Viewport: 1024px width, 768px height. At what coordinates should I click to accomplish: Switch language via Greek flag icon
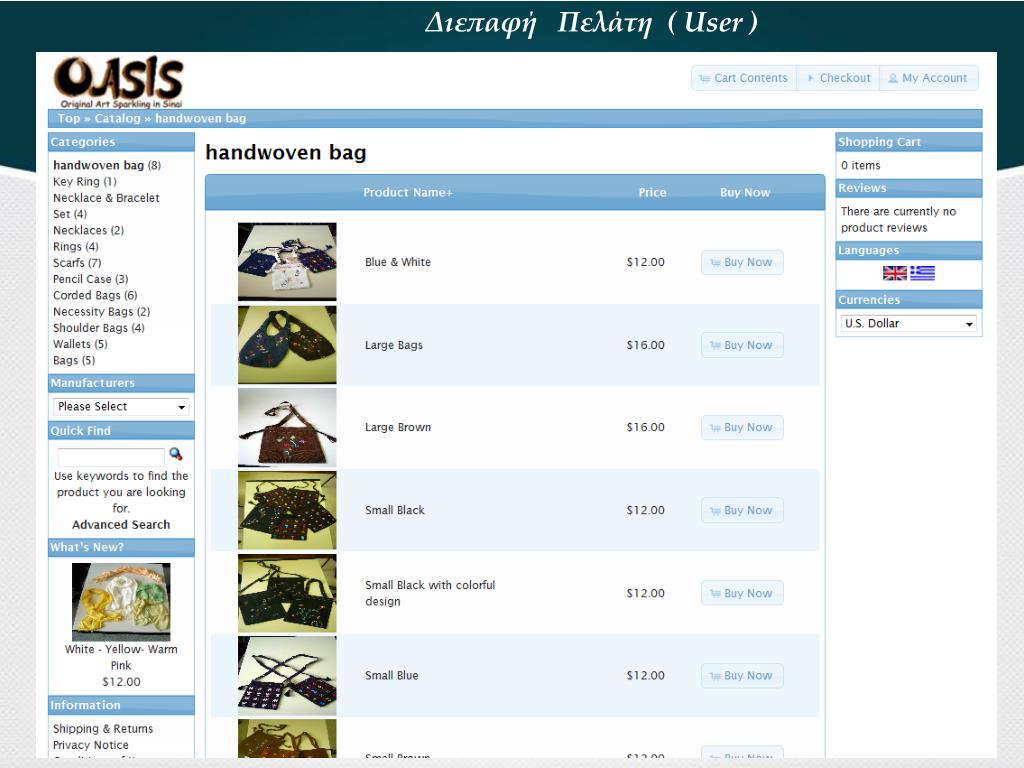(922, 273)
